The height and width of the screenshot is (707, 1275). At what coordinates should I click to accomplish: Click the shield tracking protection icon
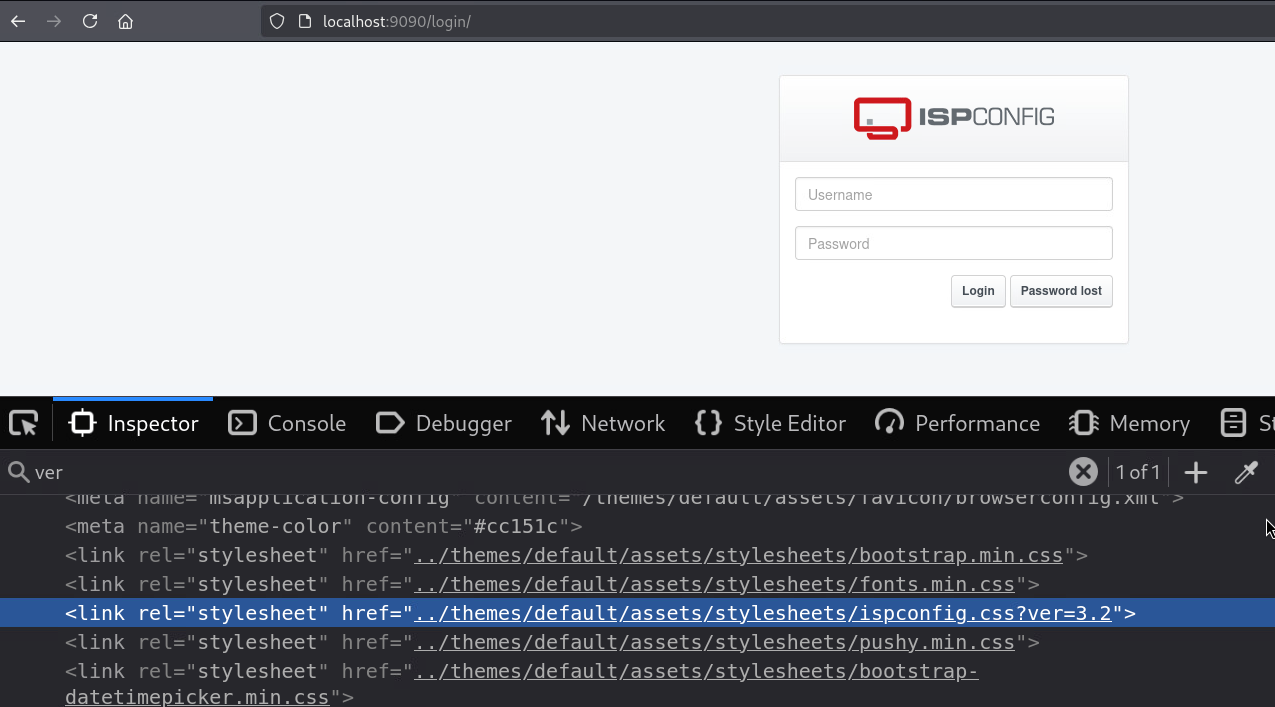tap(278, 21)
